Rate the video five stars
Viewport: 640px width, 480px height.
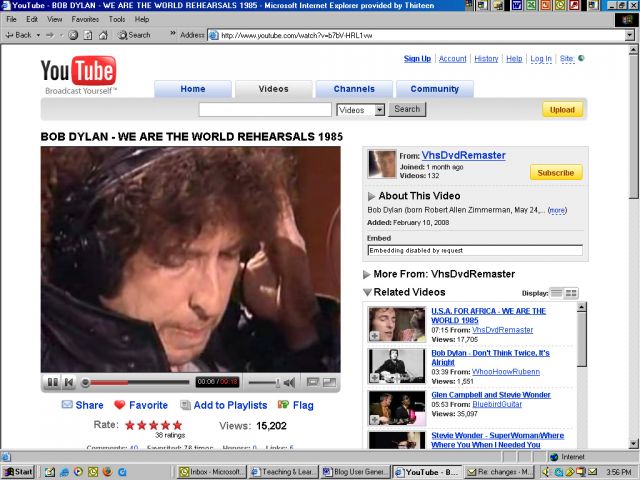pyautogui.click(x=177, y=425)
